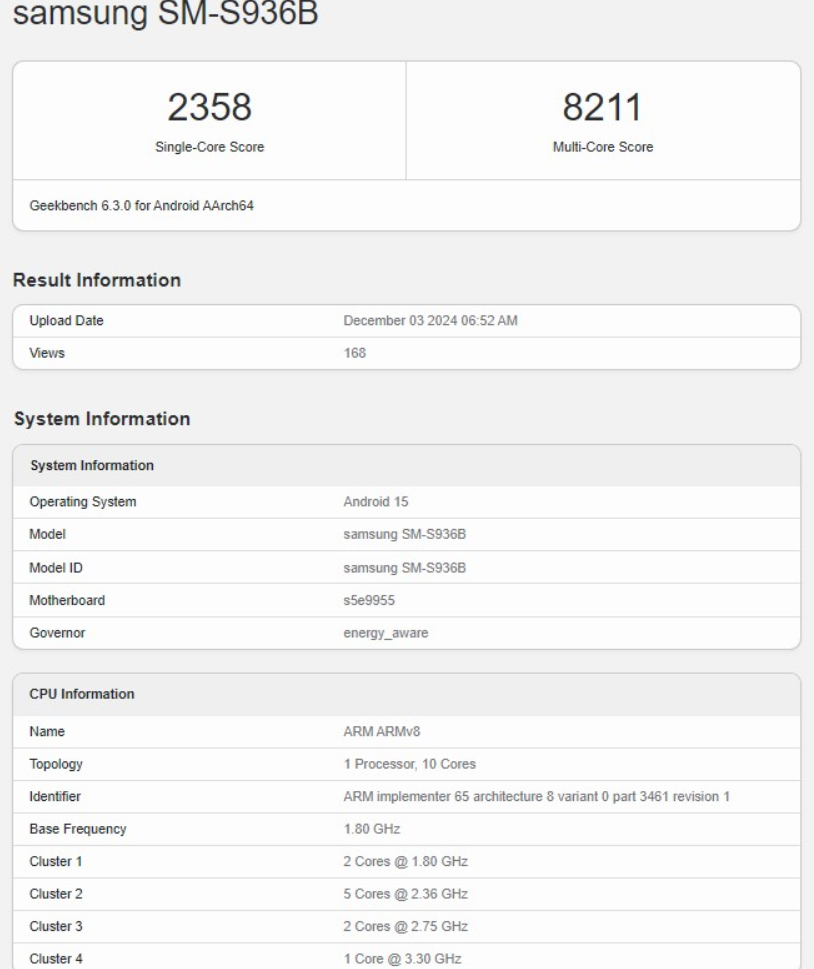Viewport: 814px width, 969px height.
Task: Select the 'Topology' label
Action: click(x=56, y=764)
